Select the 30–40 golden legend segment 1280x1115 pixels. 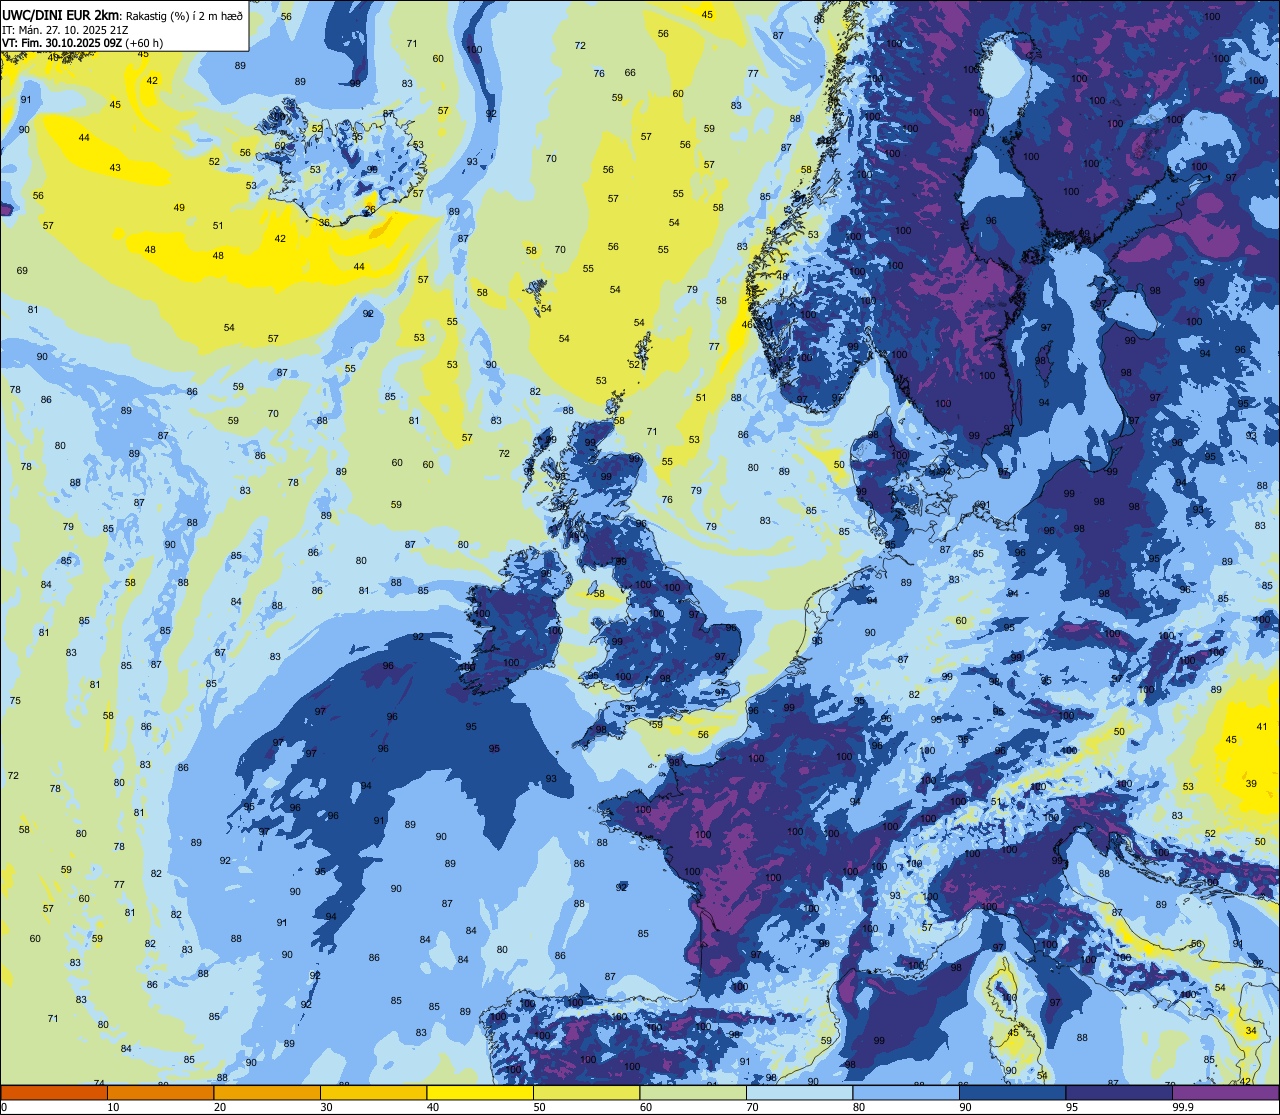coord(373,1092)
